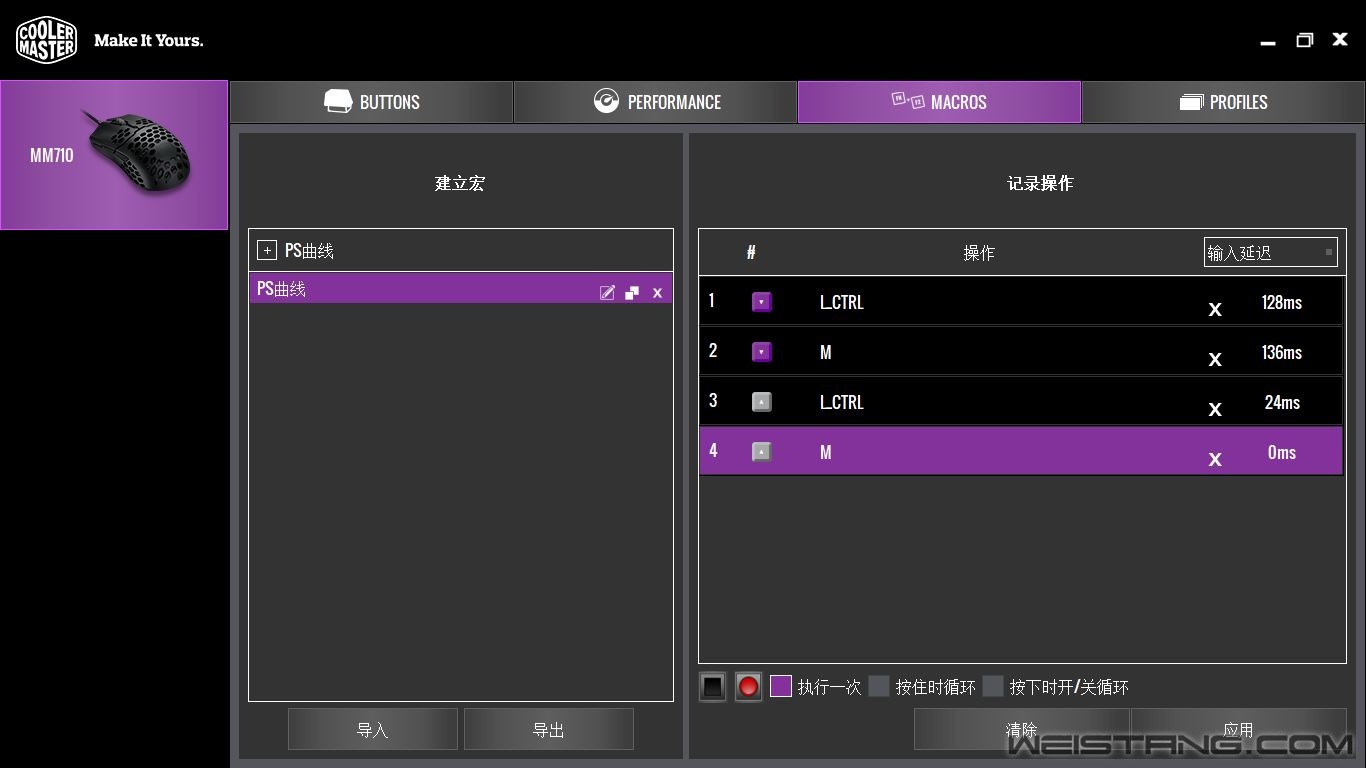1366x768 pixels.
Task: Open the BUTTONS tab
Action: pyautogui.click(x=371, y=102)
